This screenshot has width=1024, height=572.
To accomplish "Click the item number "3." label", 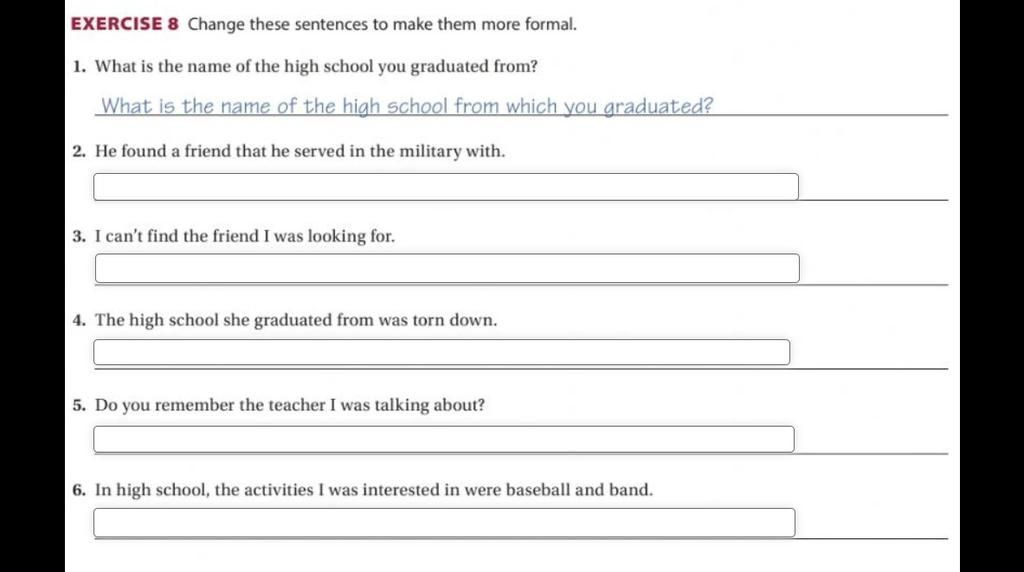I will [x=79, y=236].
